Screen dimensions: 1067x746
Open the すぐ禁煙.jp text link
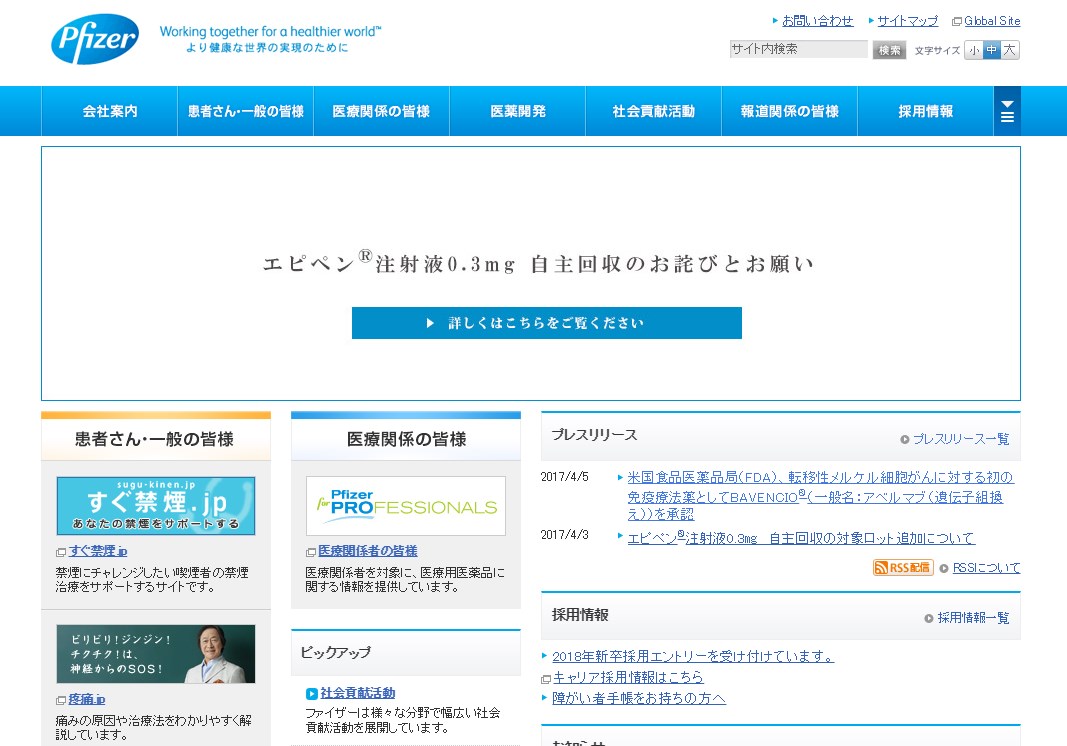(x=97, y=551)
